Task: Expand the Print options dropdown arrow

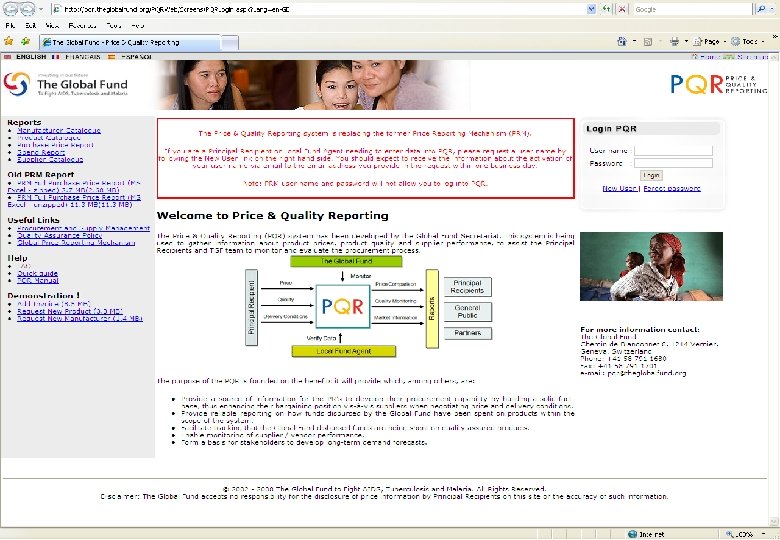Action: coord(686,41)
